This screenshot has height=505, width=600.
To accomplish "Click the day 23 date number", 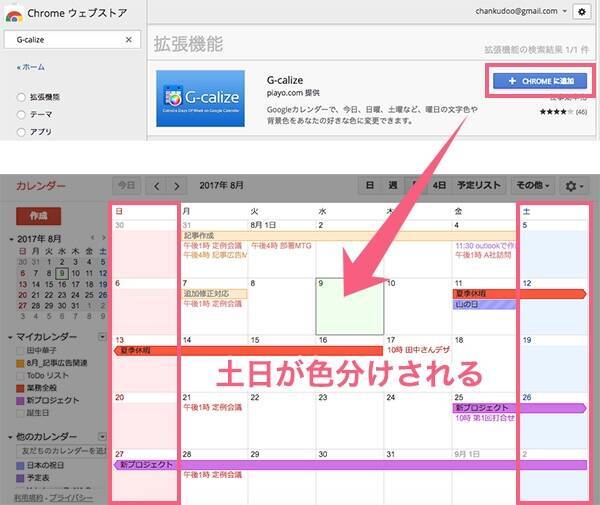I will click(323, 397).
